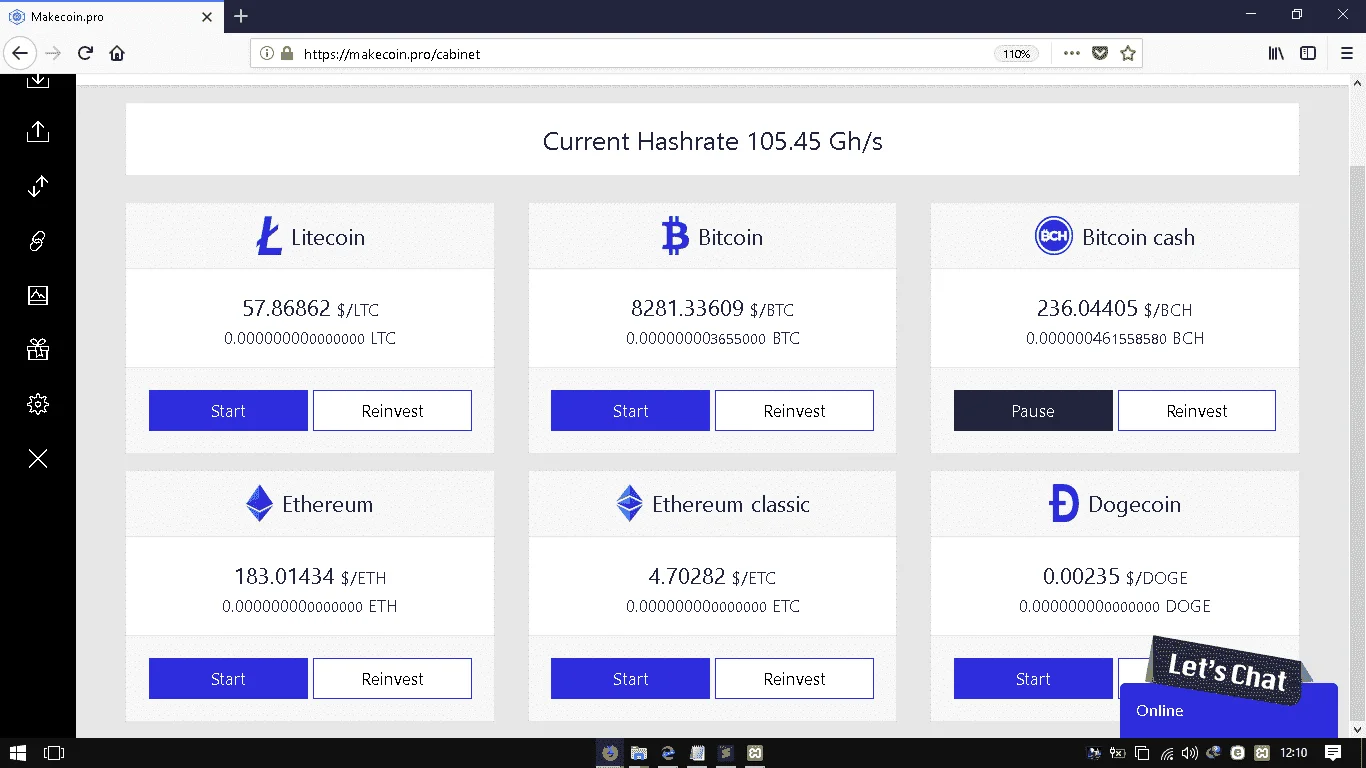The height and width of the screenshot is (768, 1366).
Task: Open a new browser tab
Action: tap(241, 16)
